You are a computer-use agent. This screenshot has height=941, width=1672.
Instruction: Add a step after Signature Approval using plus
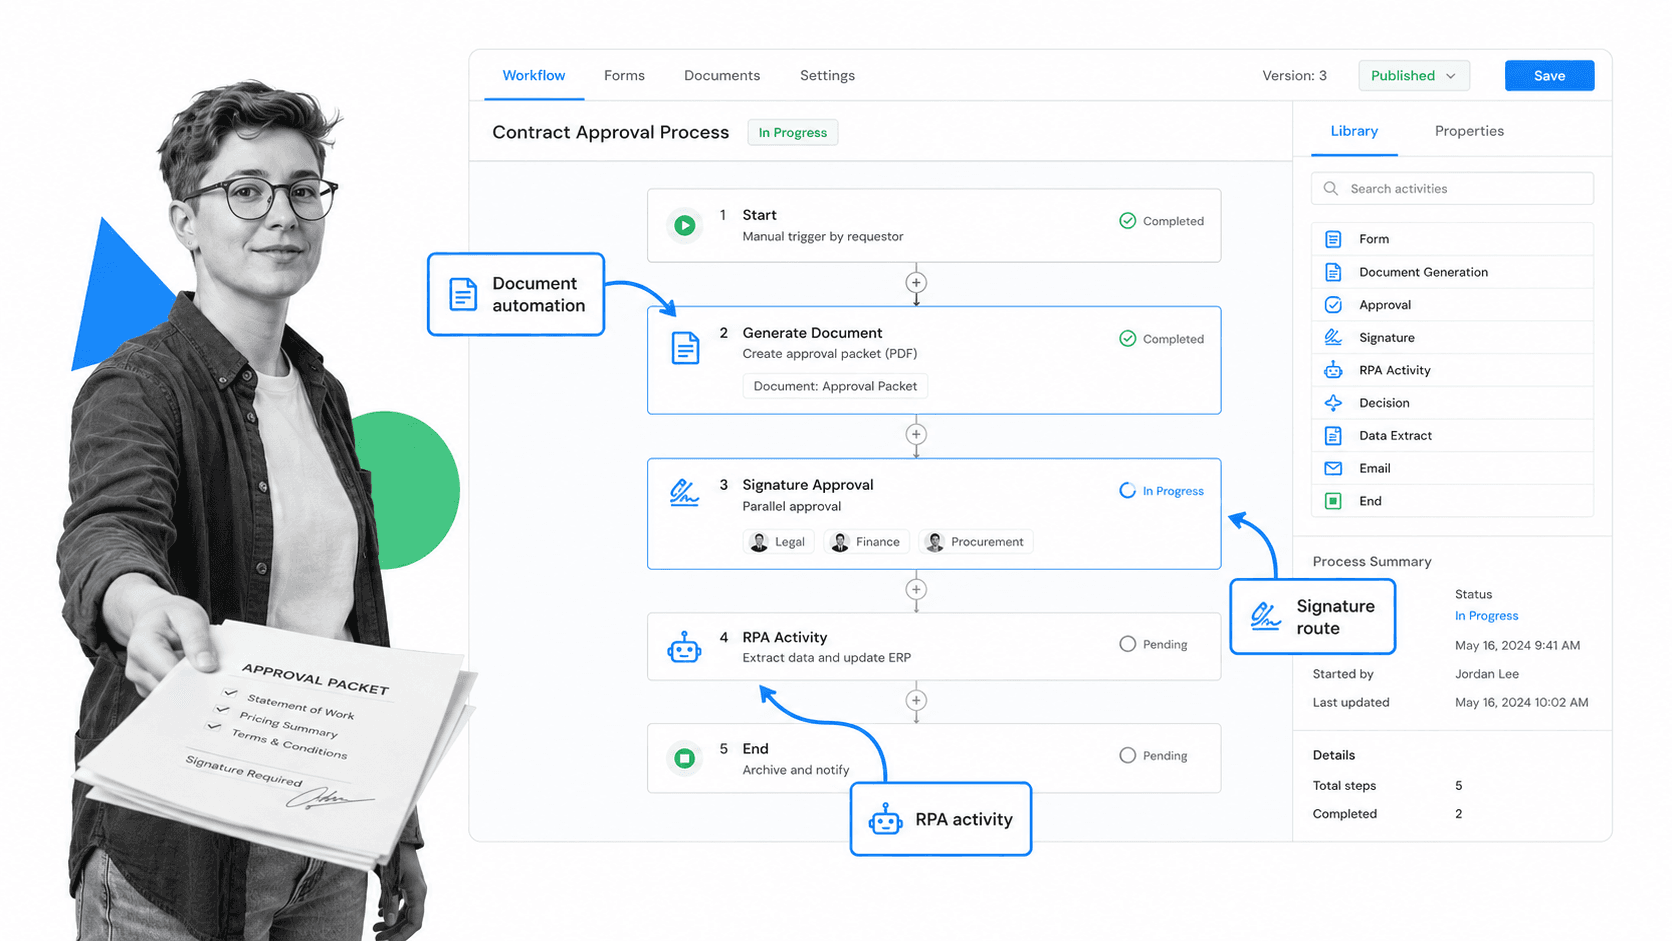pos(916,589)
